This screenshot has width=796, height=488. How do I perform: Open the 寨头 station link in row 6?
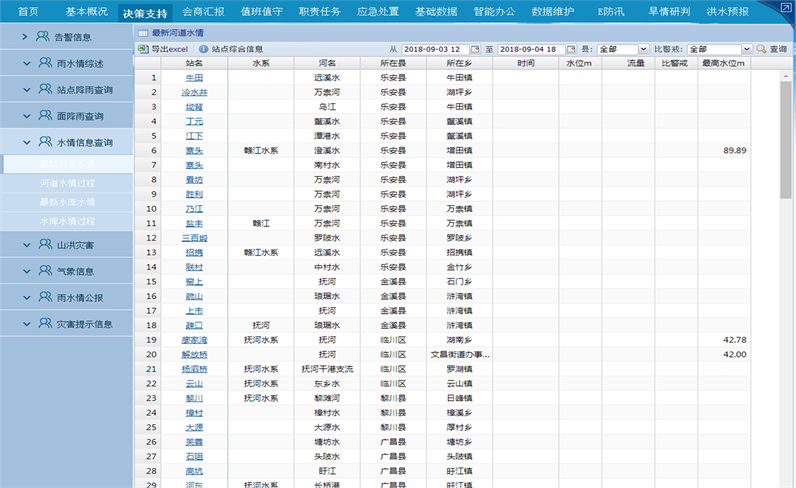(x=194, y=151)
